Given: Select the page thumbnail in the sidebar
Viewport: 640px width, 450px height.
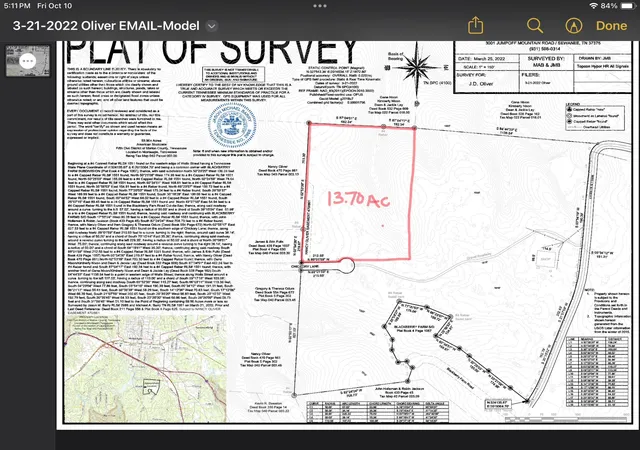Looking at the screenshot, I should pos(28,61).
